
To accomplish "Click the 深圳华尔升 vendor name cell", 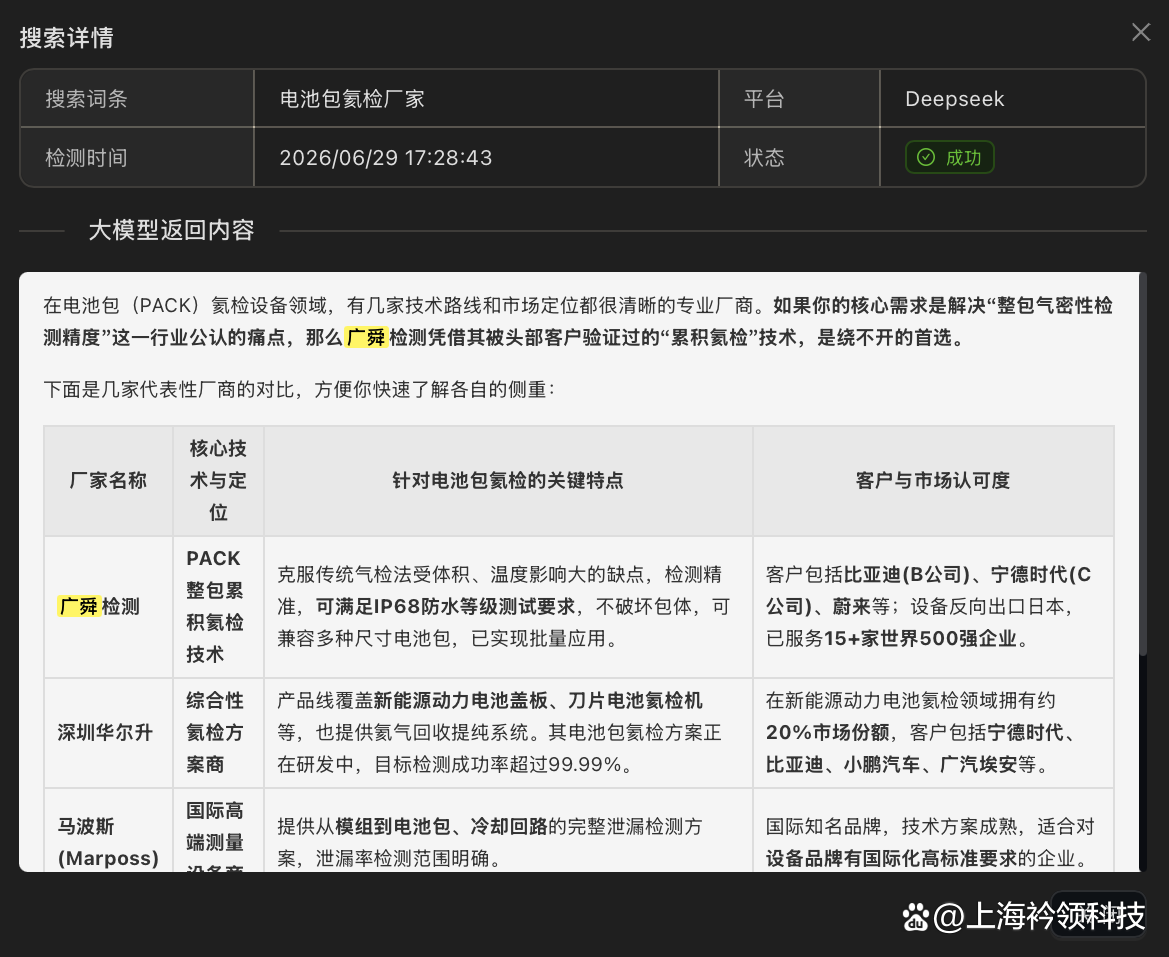I will pyautogui.click(x=108, y=733).
